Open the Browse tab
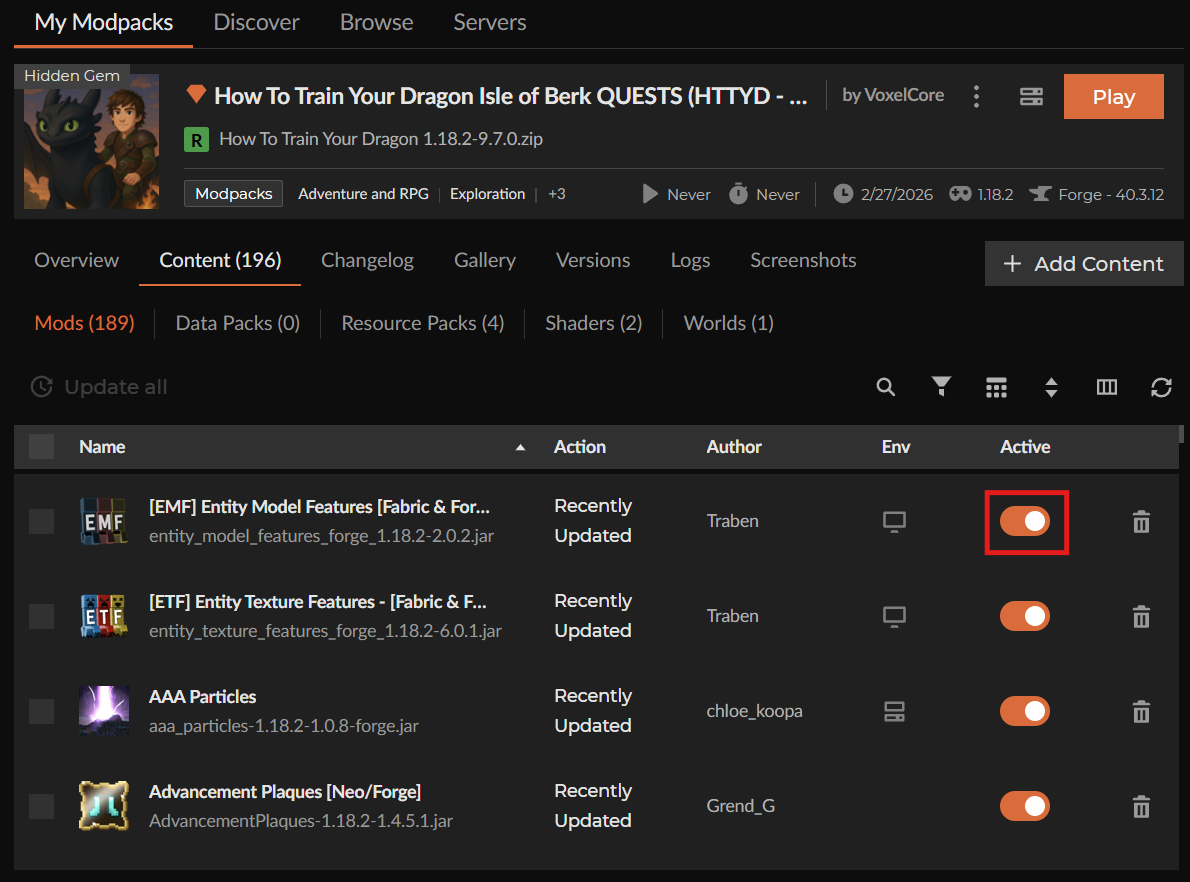The height and width of the screenshot is (882, 1190). [376, 23]
